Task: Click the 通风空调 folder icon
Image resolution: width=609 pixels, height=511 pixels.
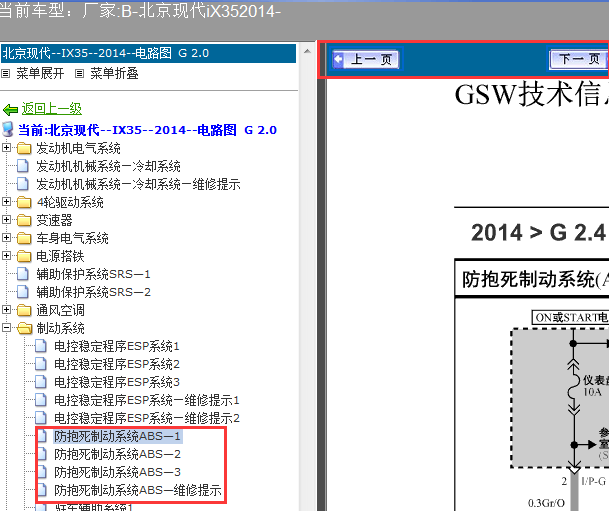Action: pos(24,310)
